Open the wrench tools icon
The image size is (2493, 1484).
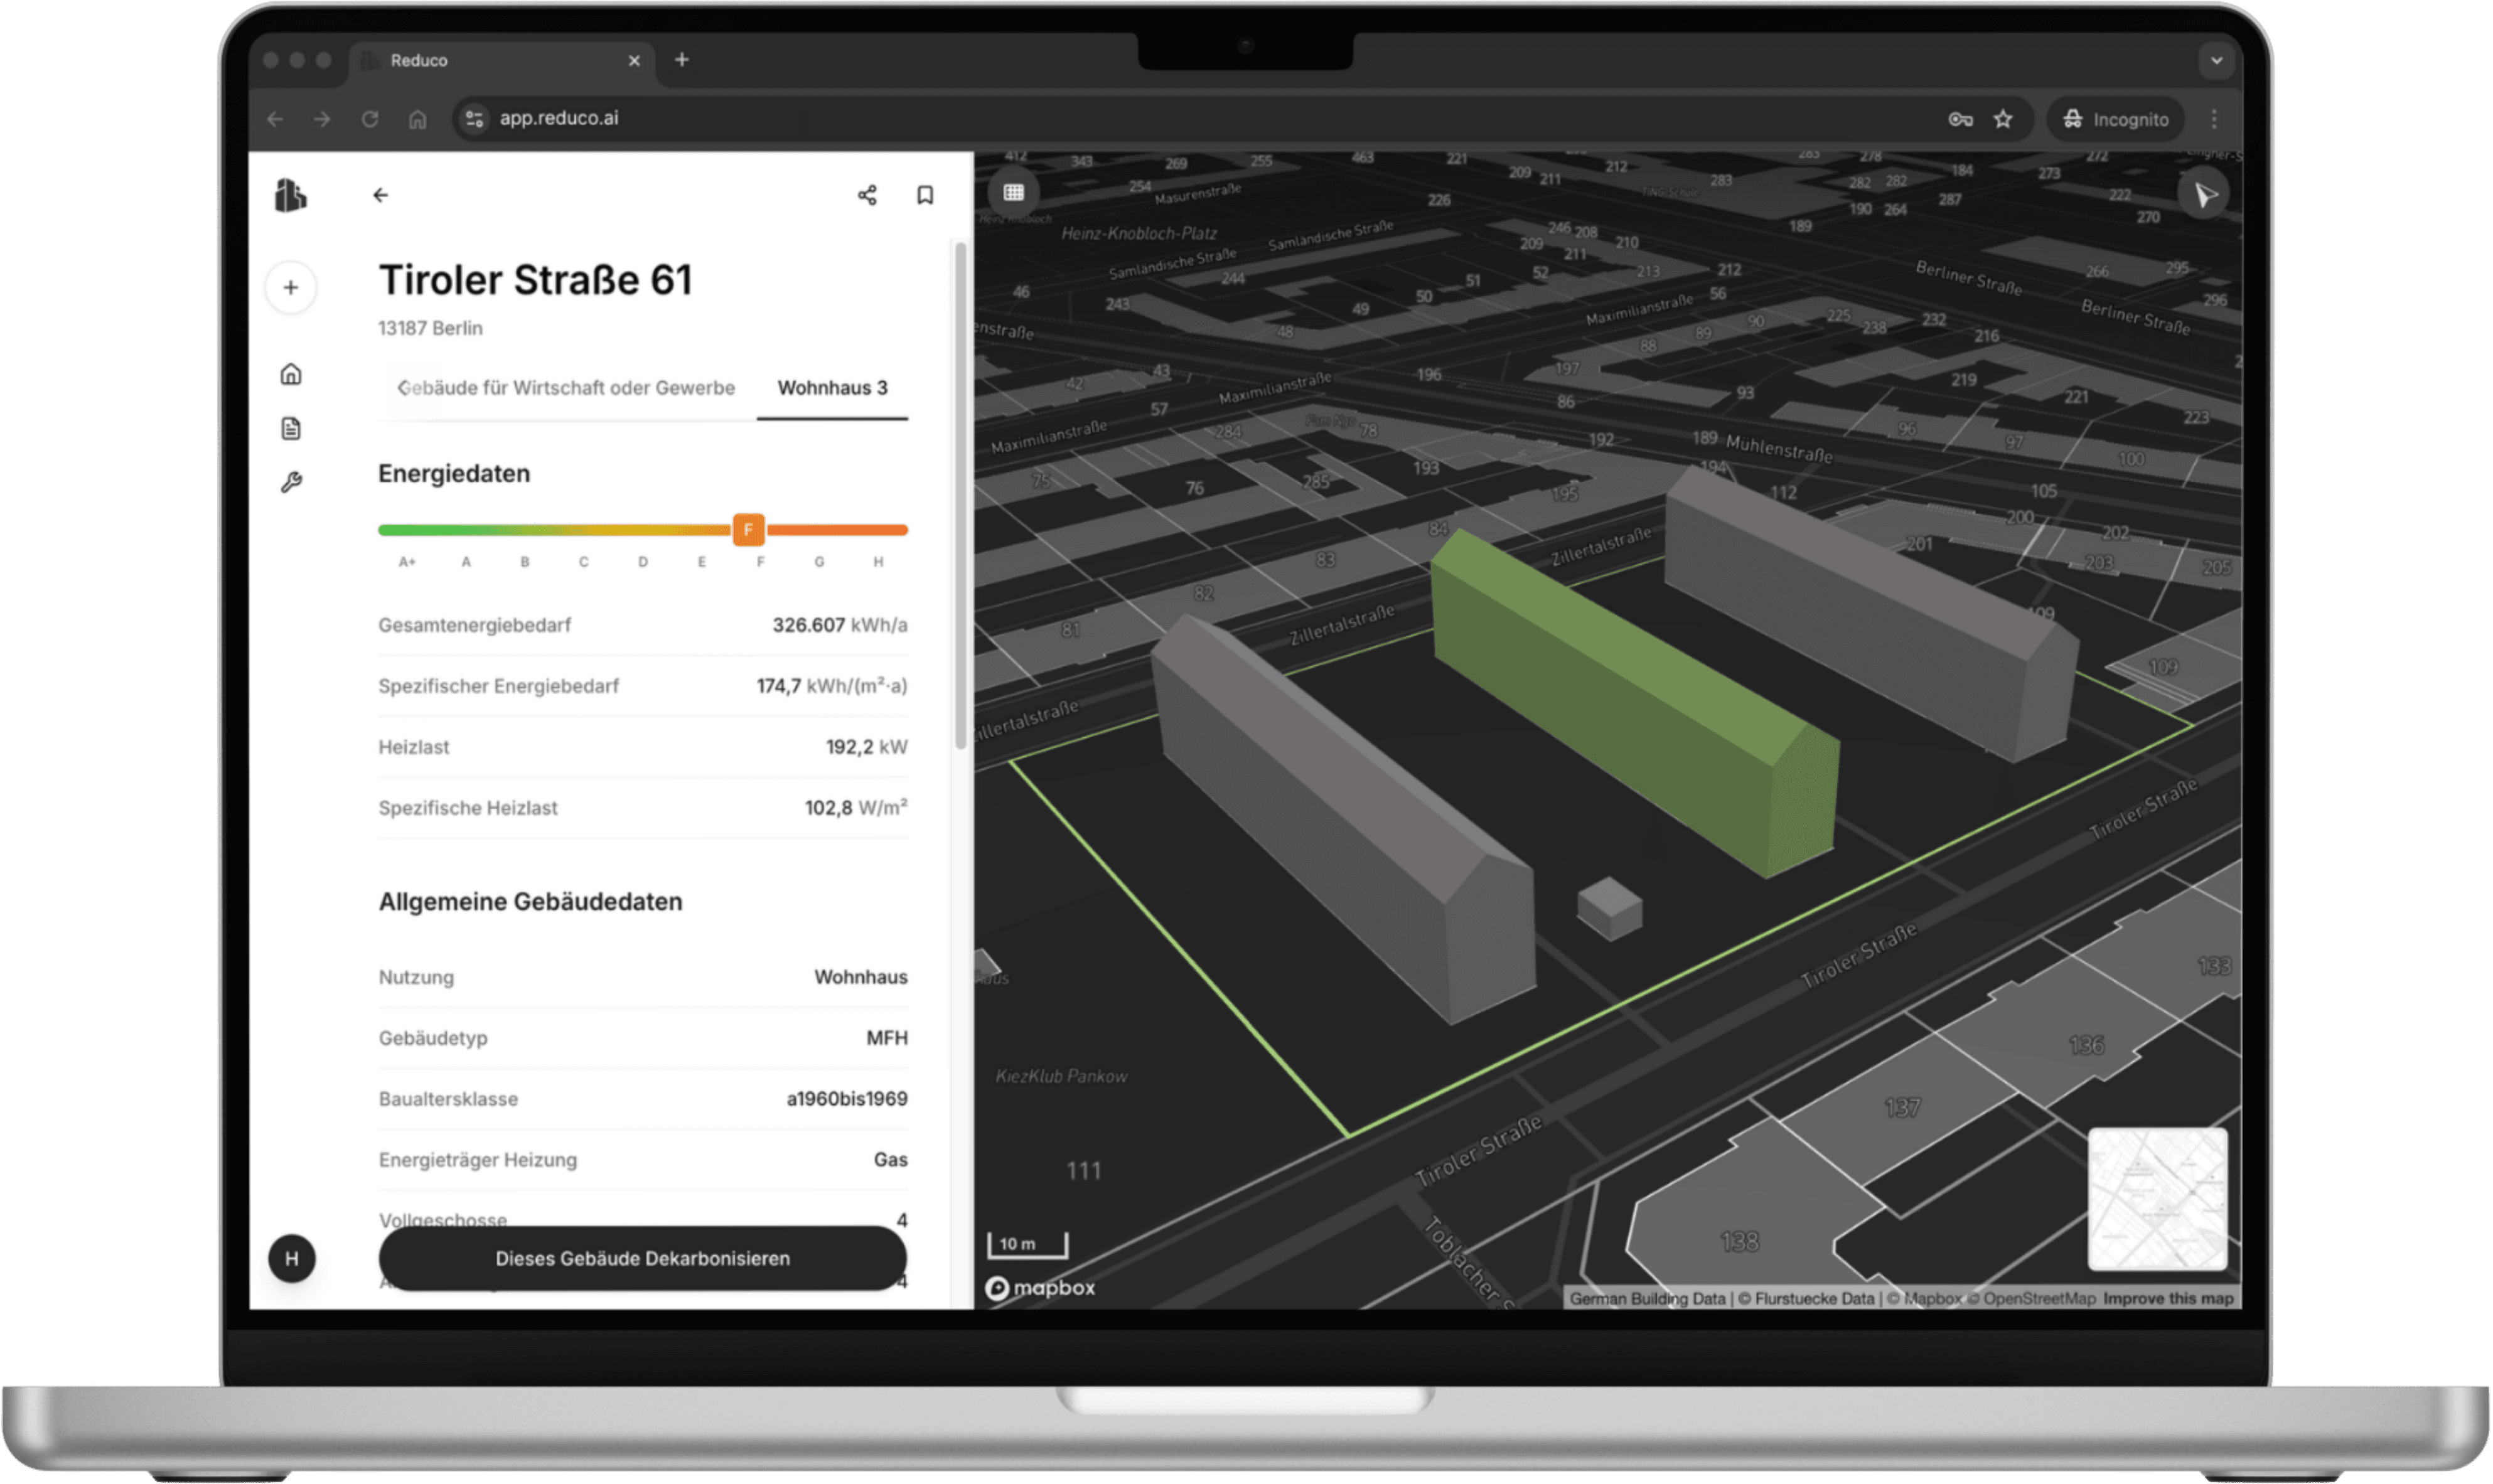tap(291, 482)
